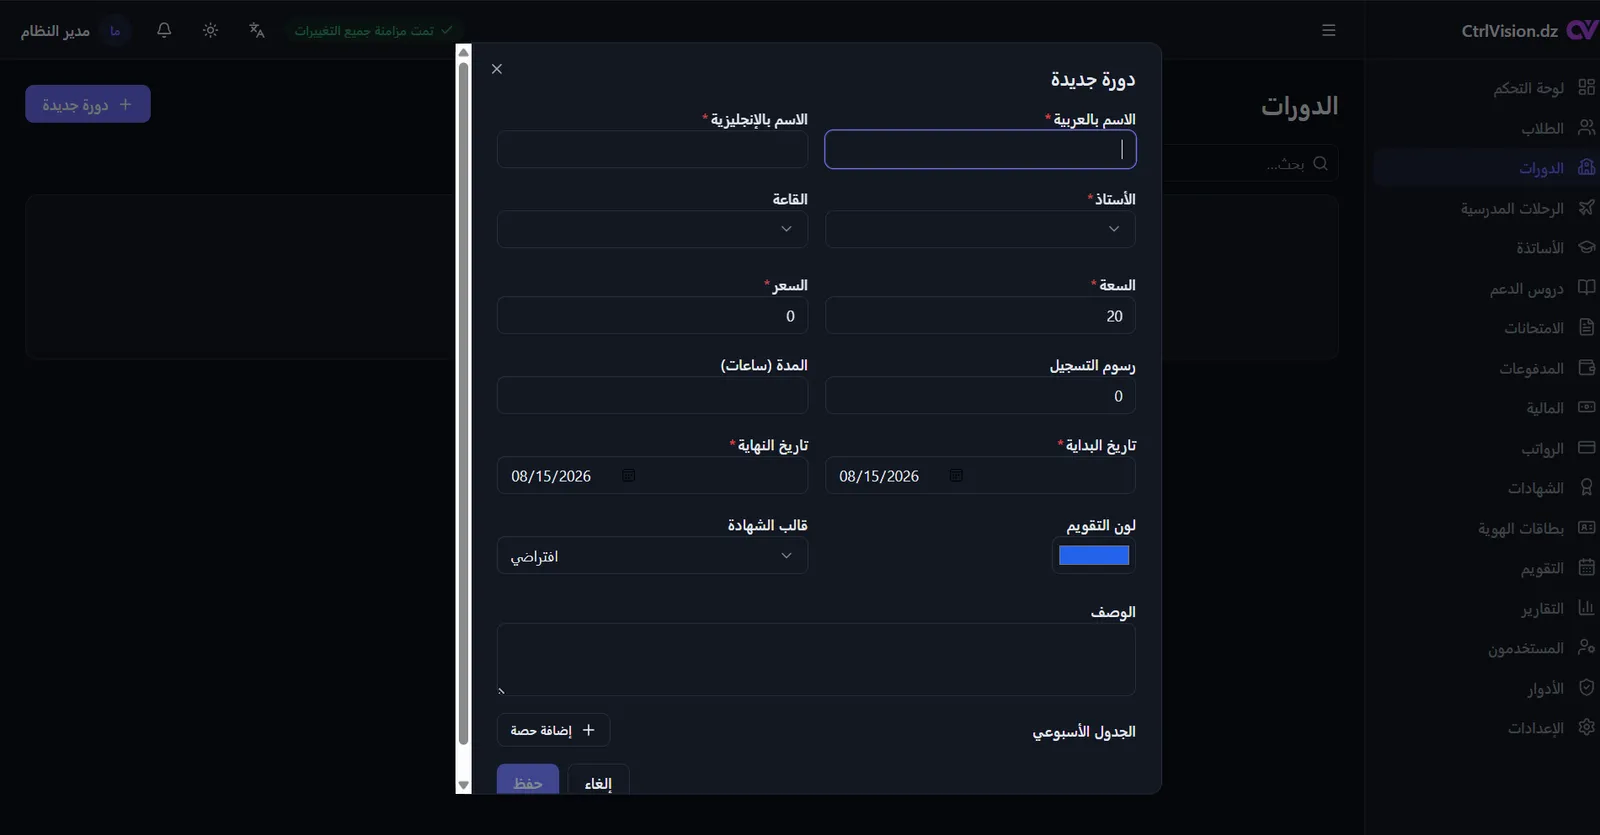Expand the القاعة dropdown

[x=652, y=229]
